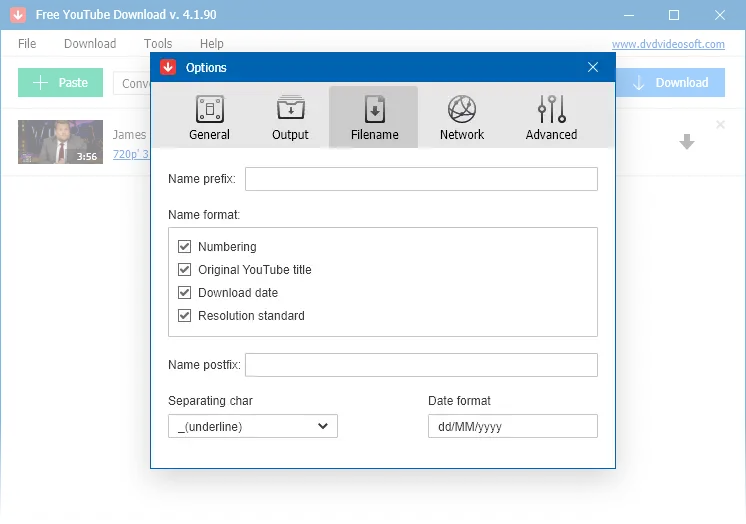The width and height of the screenshot is (746, 524).
Task: Open the General options tab
Action: pos(209,117)
